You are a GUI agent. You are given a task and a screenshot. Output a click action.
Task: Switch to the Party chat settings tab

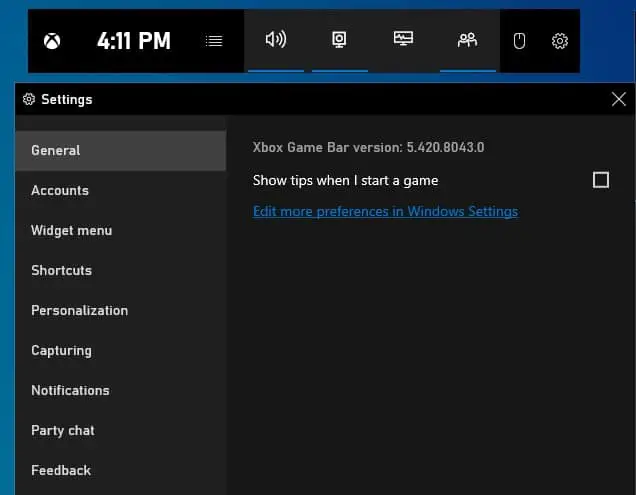point(120,430)
